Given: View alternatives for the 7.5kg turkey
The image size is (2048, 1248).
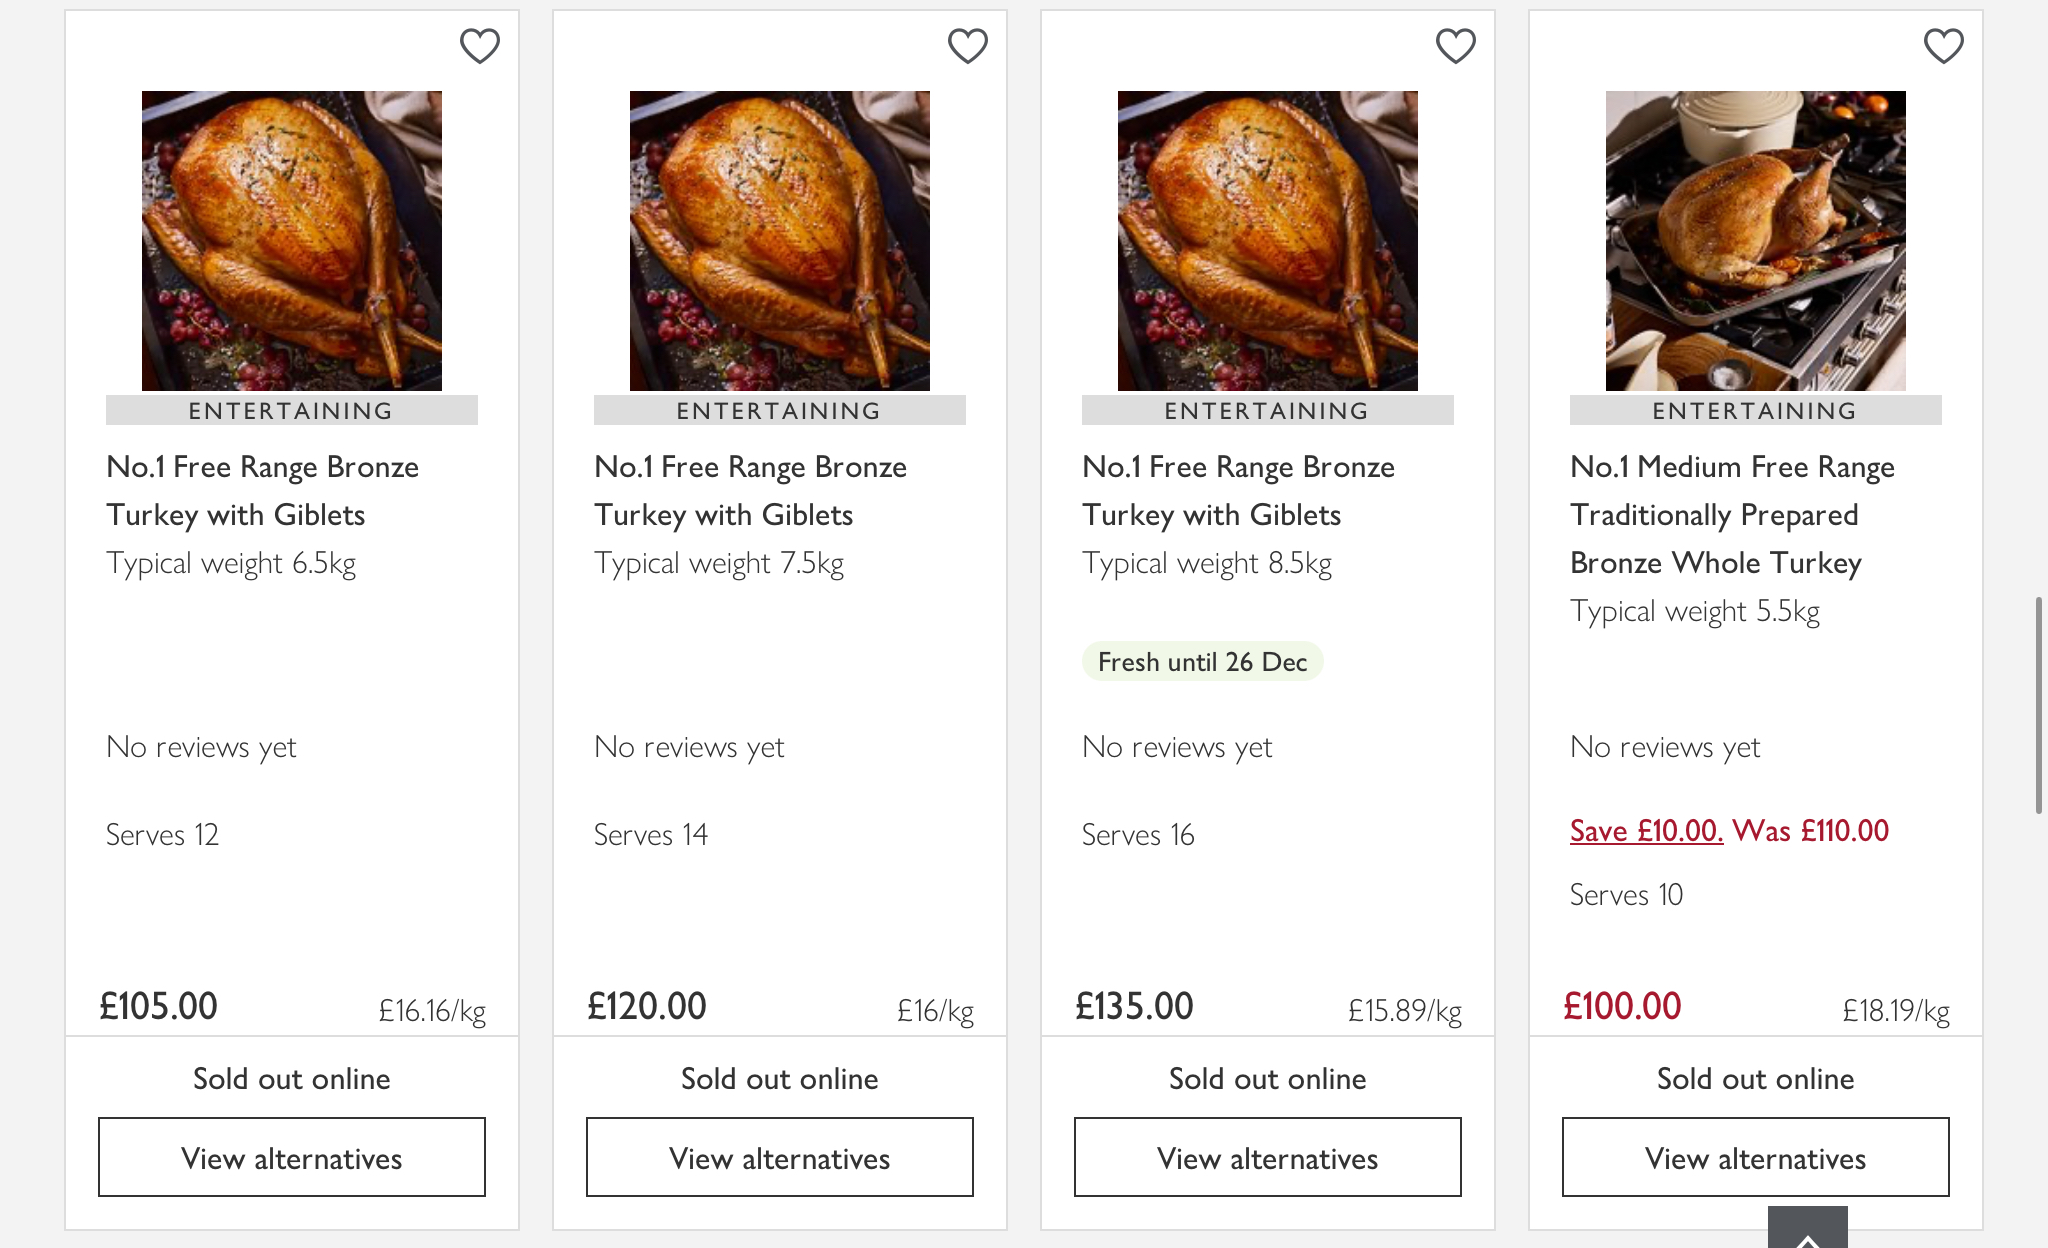Looking at the screenshot, I should pyautogui.click(x=780, y=1157).
